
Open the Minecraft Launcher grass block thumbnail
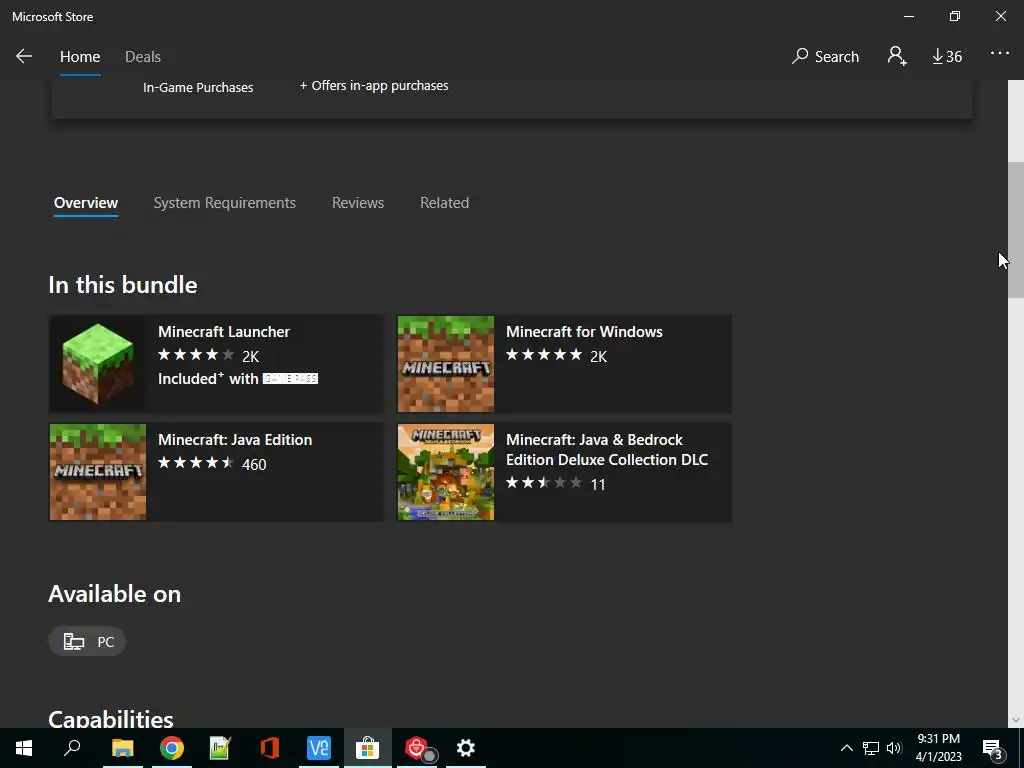[x=98, y=364]
